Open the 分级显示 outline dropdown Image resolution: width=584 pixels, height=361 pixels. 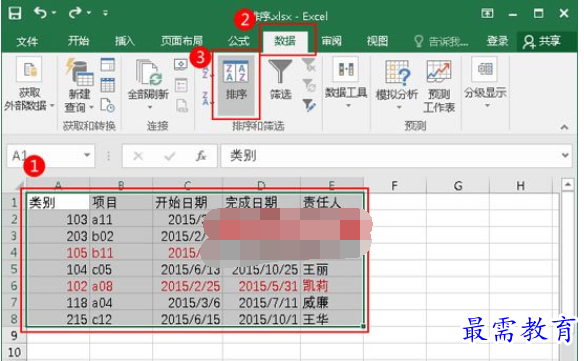tap(485, 83)
